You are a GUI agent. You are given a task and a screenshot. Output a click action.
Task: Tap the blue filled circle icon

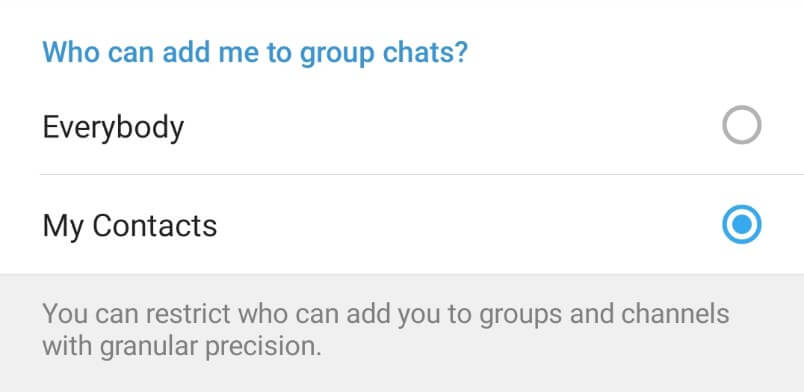(741, 224)
